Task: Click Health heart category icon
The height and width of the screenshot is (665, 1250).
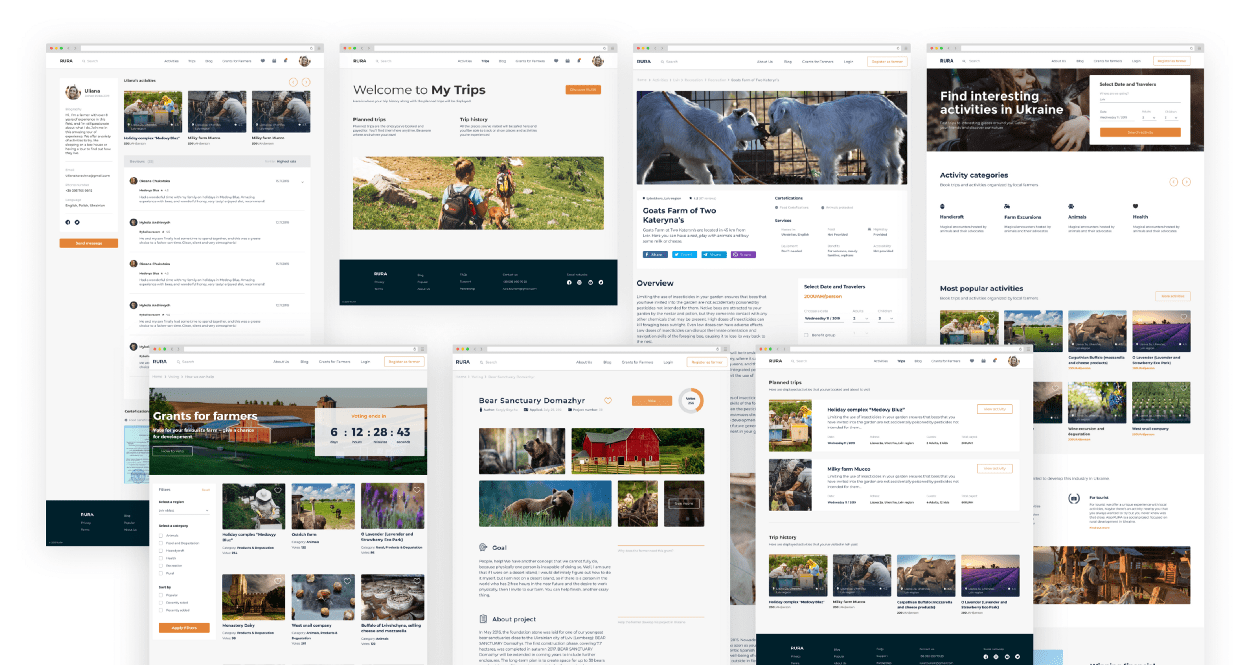Action: 1135,206
